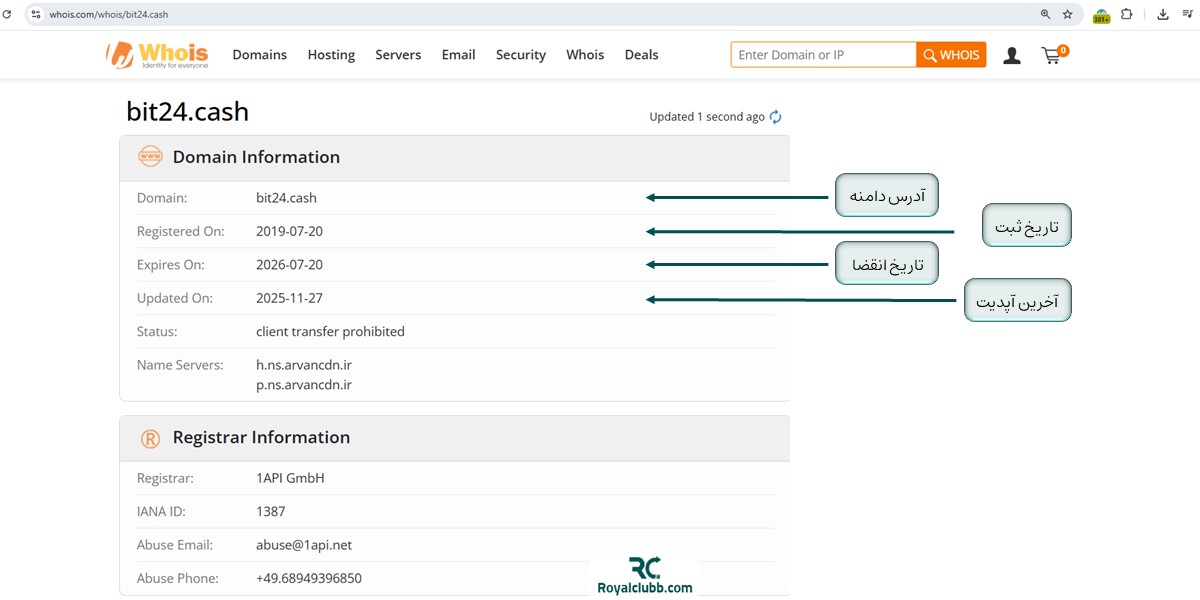The height and width of the screenshot is (600, 1200).
Task: Open the Security menu
Action: (520, 55)
